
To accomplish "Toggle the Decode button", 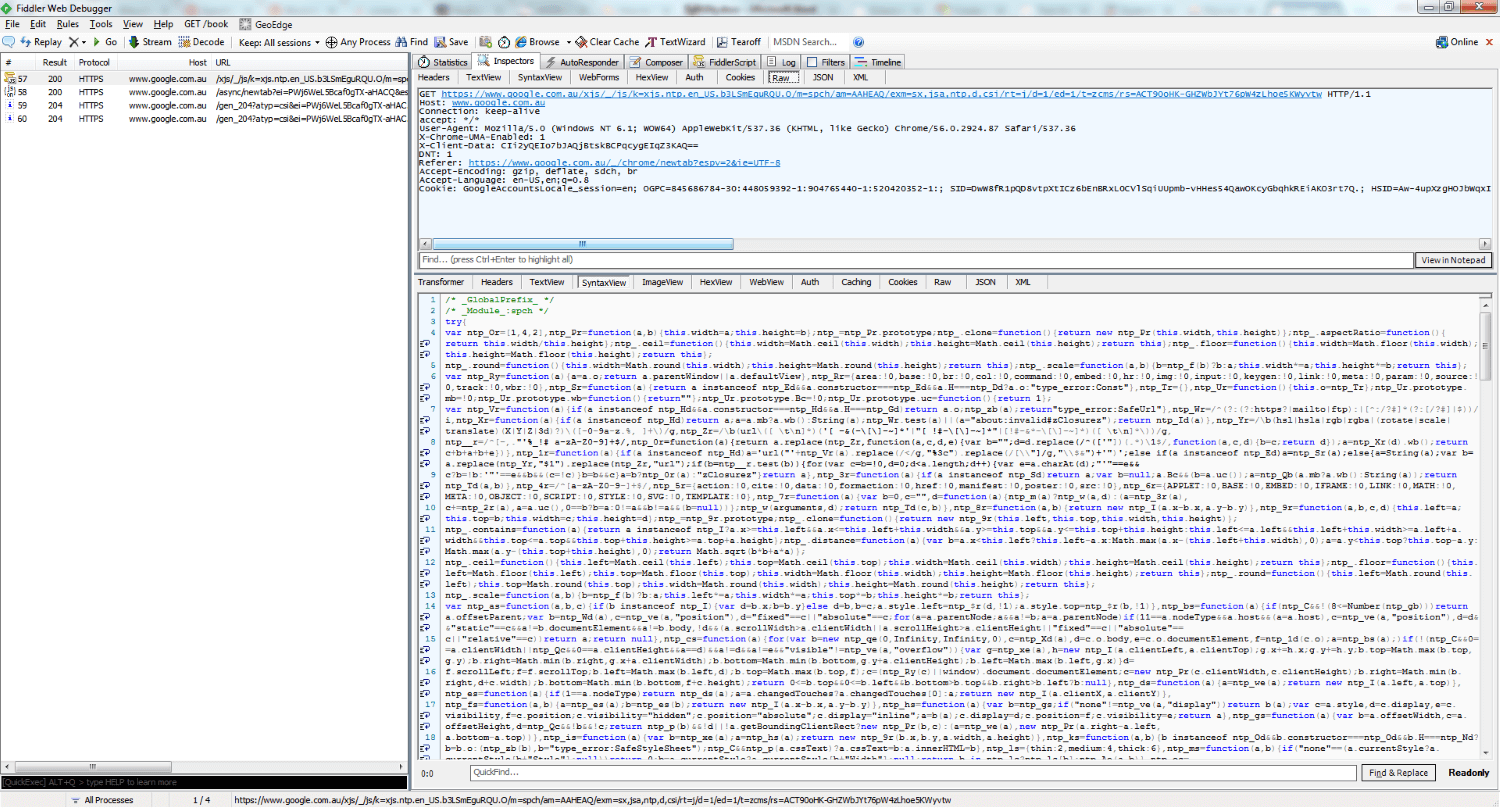I will [x=202, y=42].
